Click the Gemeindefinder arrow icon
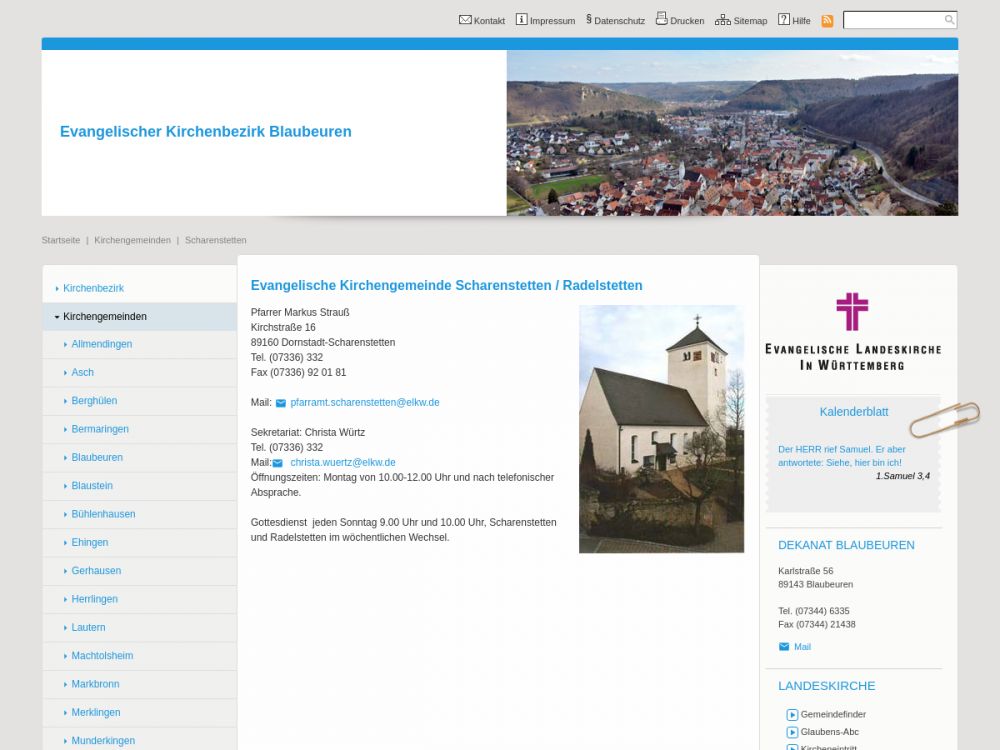 pyautogui.click(x=792, y=715)
